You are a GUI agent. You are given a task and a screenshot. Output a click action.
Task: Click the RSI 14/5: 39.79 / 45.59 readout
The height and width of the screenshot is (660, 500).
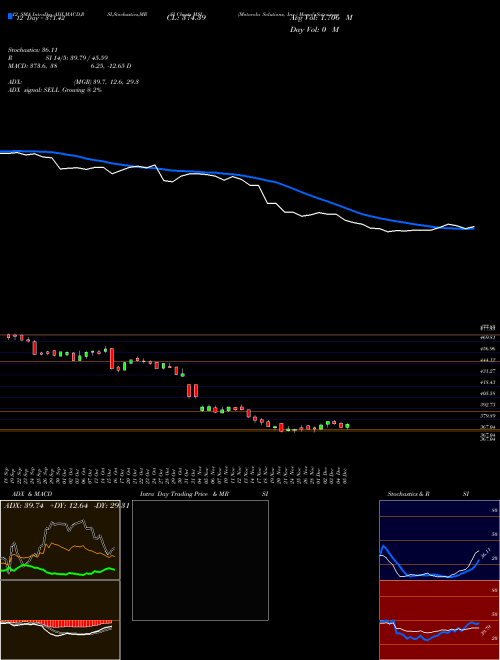click(59, 58)
